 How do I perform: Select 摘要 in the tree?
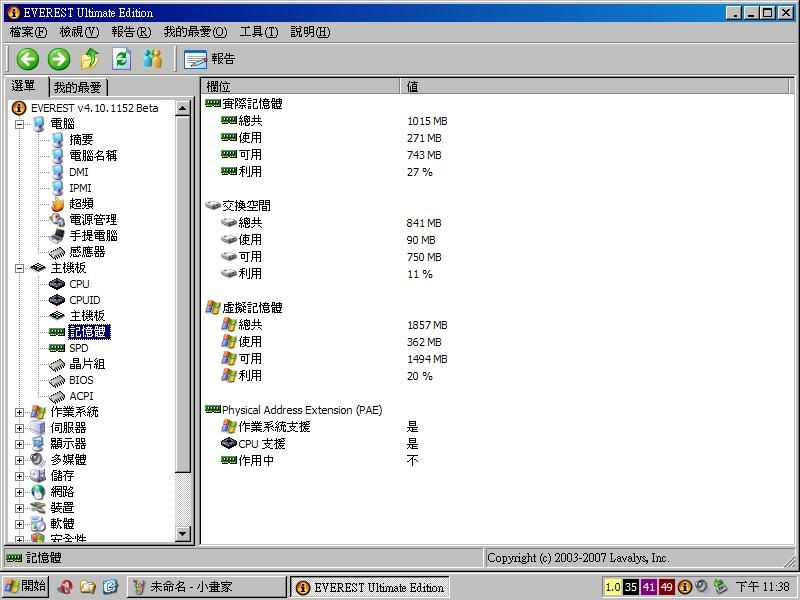pos(81,140)
